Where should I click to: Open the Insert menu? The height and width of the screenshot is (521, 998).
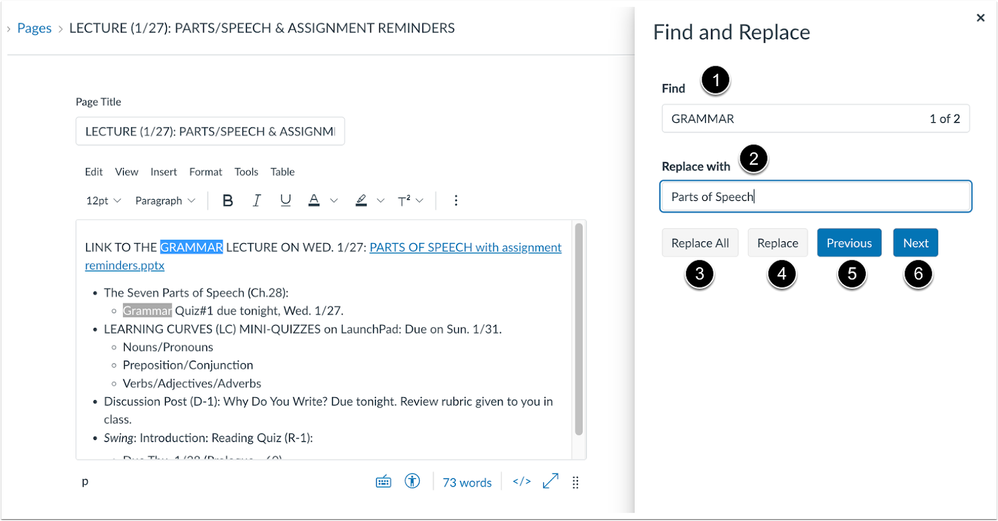pos(163,172)
